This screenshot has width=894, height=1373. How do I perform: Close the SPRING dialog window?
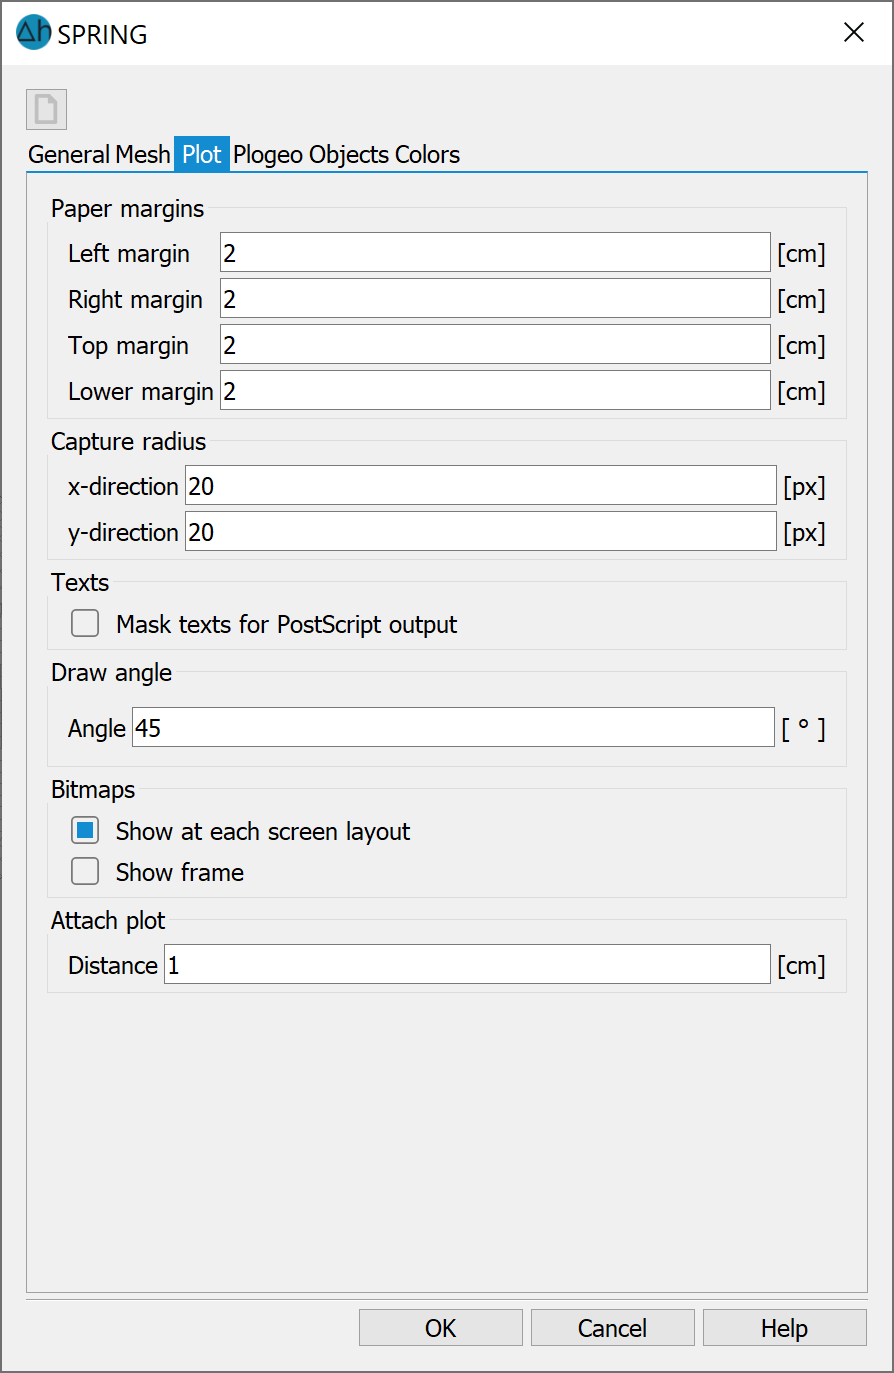tap(854, 33)
